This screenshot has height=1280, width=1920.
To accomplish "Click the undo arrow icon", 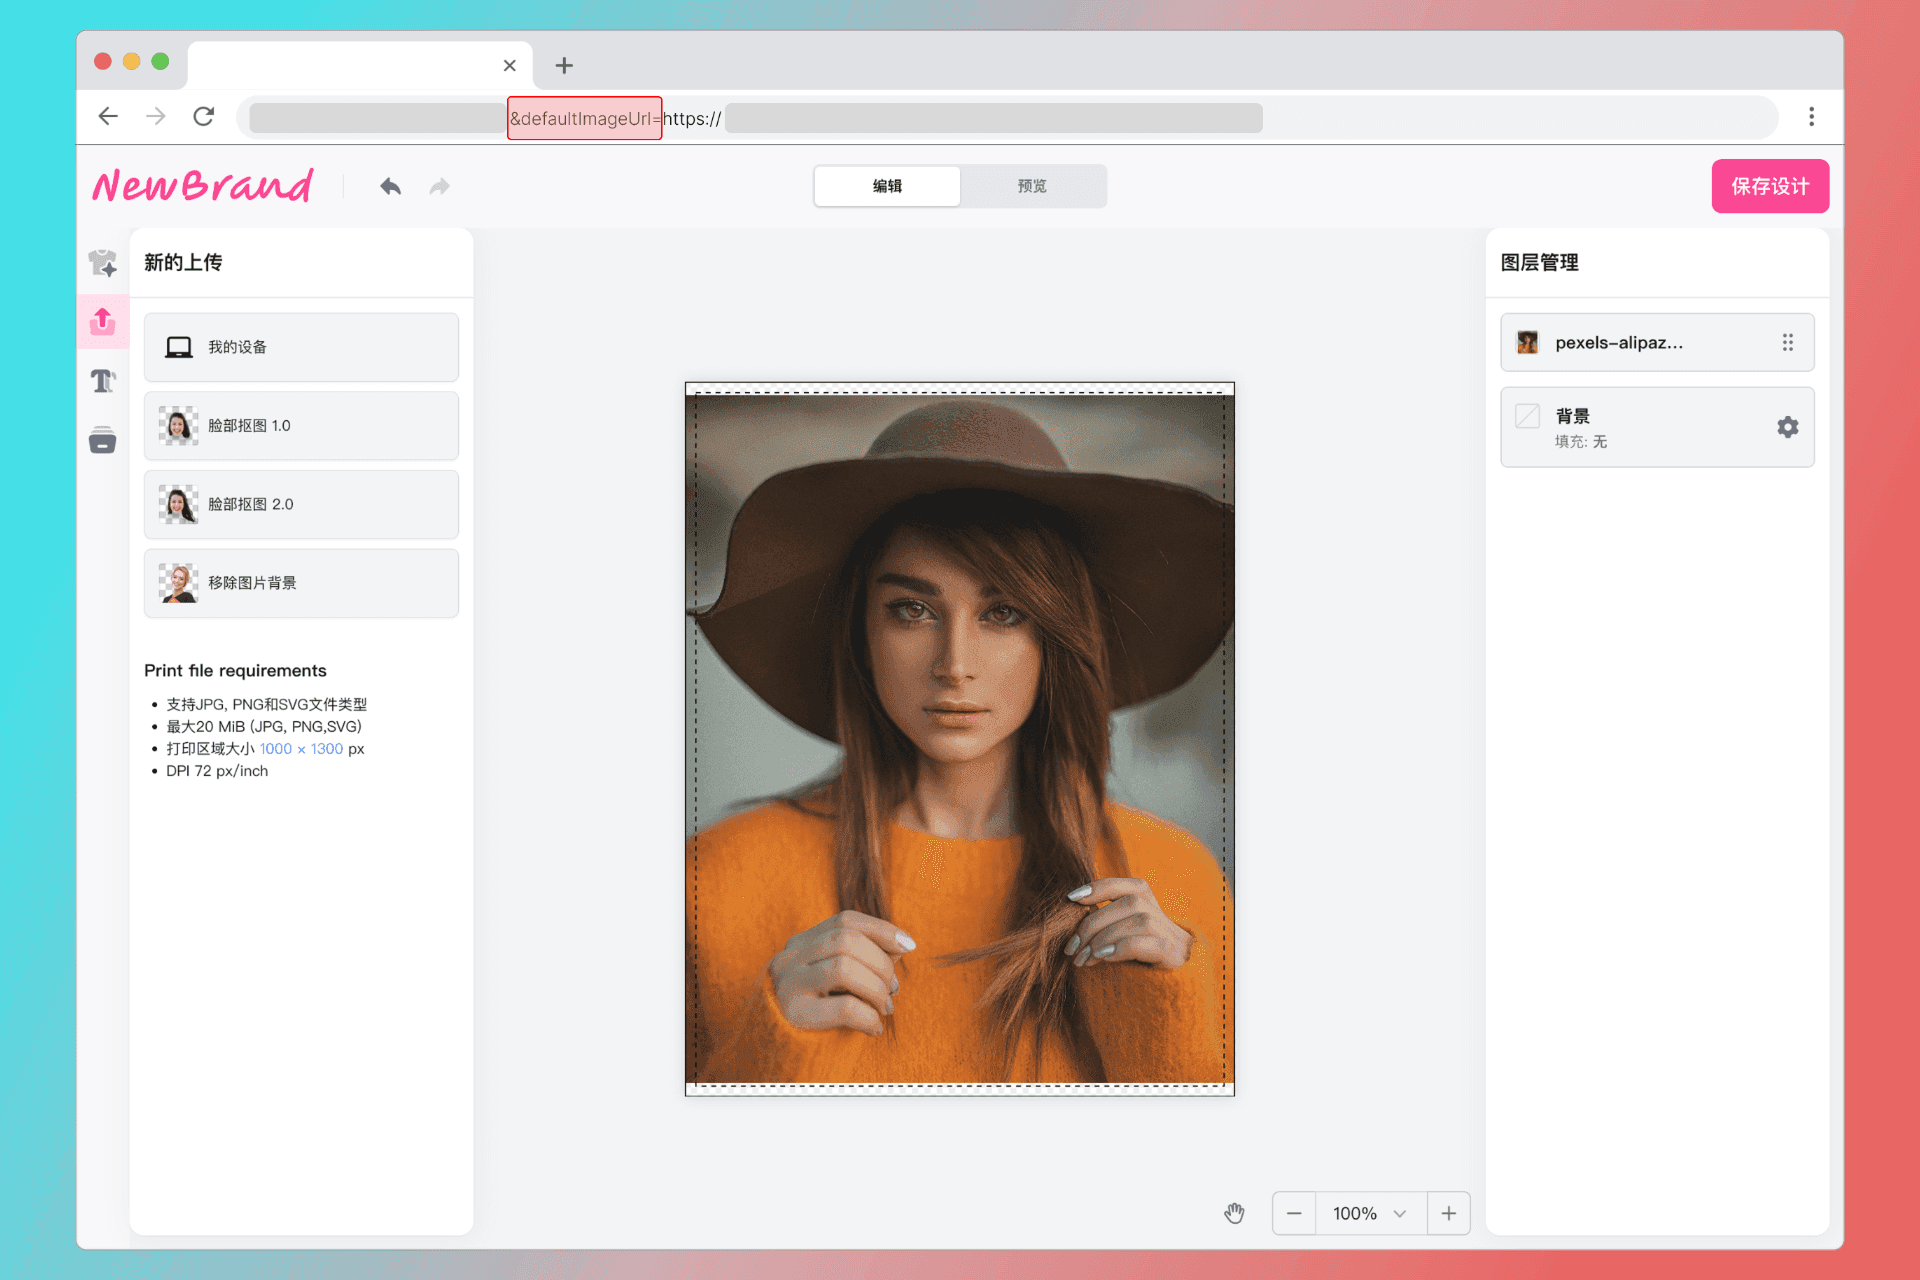I will pyautogui.click(x=390, y=187).
